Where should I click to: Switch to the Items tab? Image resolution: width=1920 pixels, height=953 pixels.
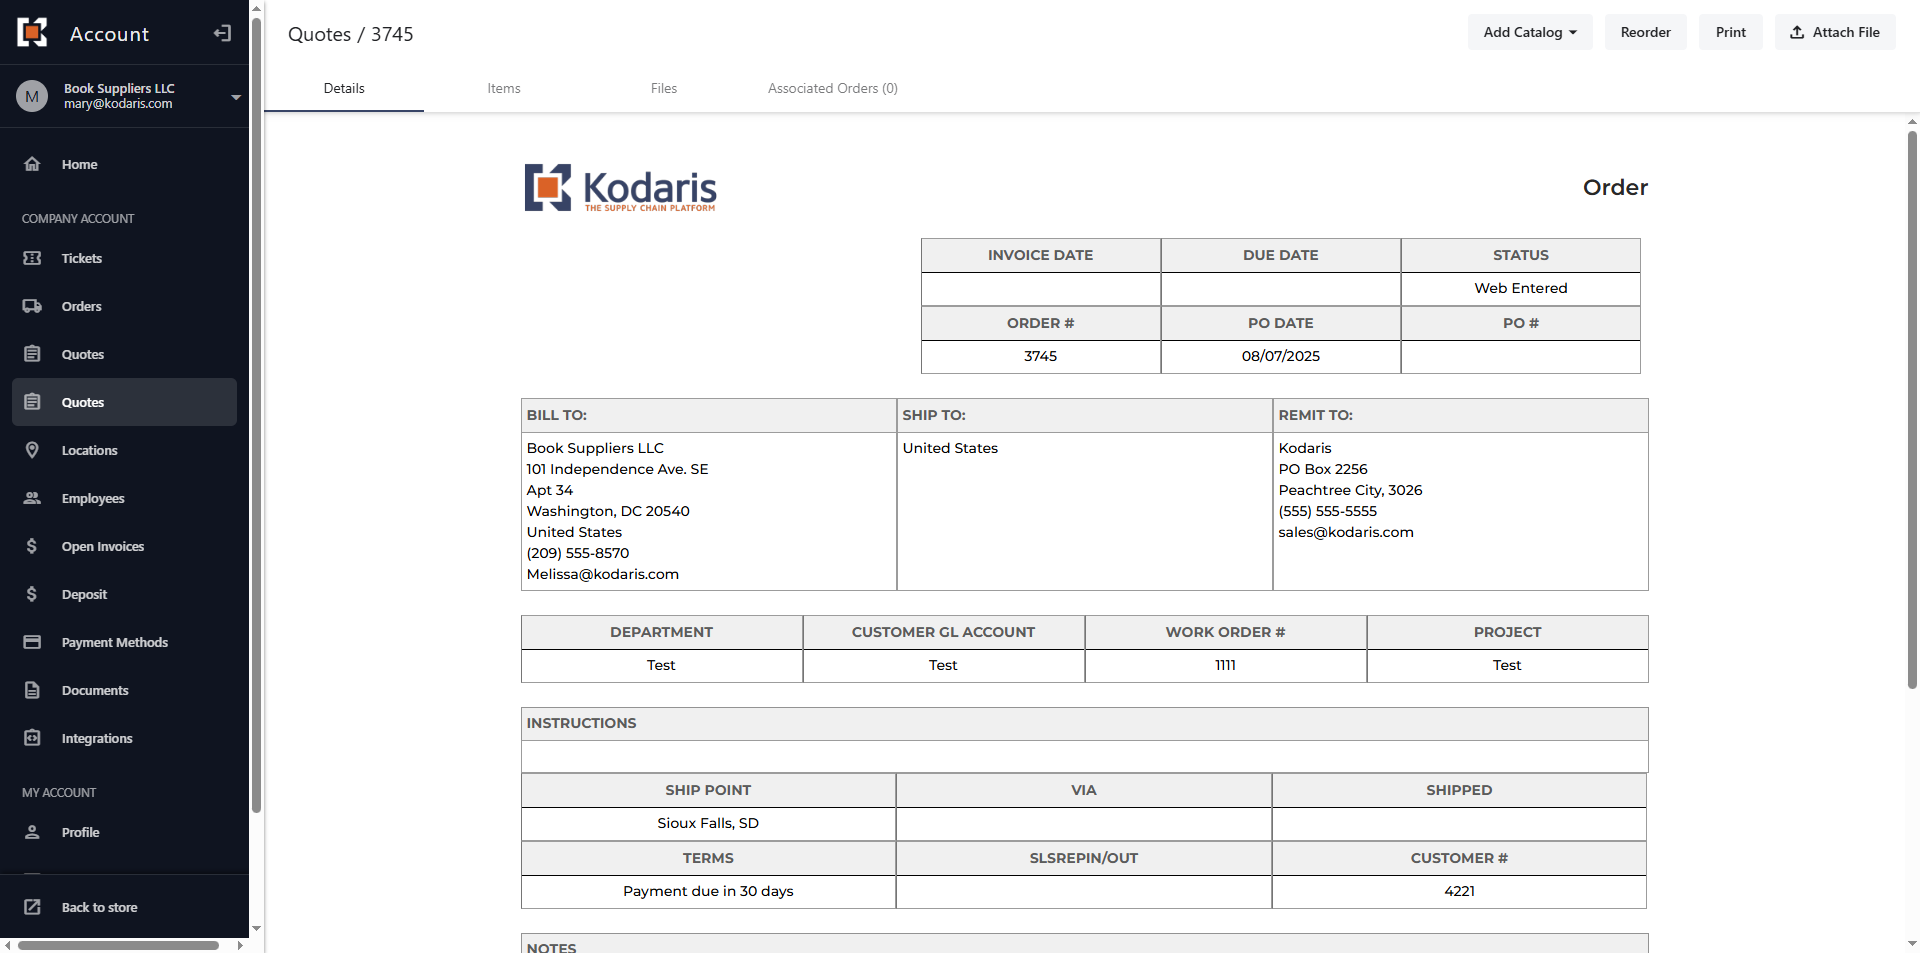[504, 88]
